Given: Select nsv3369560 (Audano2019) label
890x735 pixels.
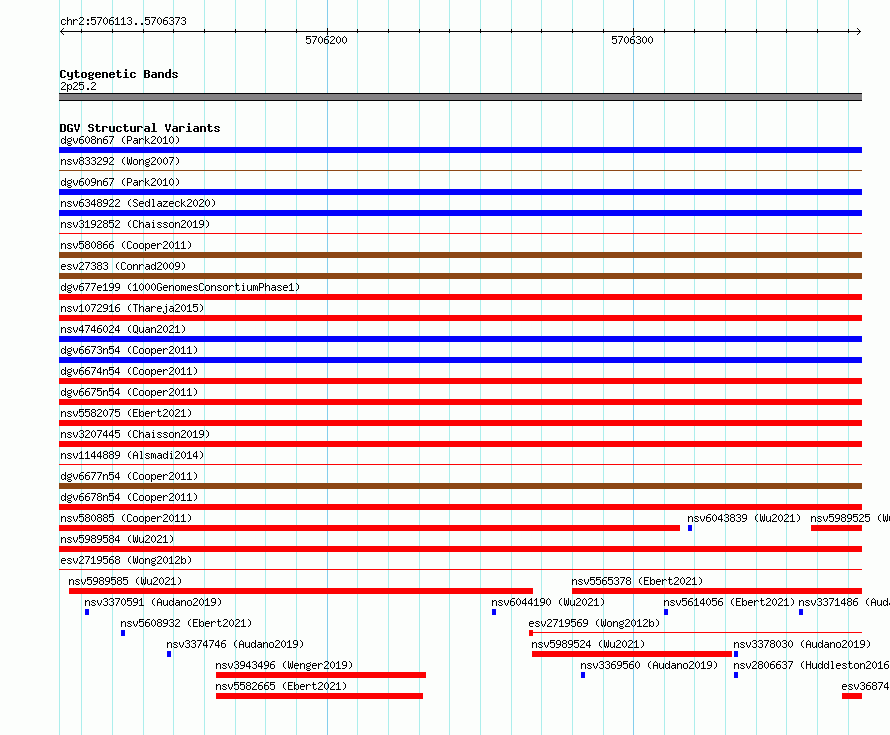Looking at the screenshot, I should 649,665.
